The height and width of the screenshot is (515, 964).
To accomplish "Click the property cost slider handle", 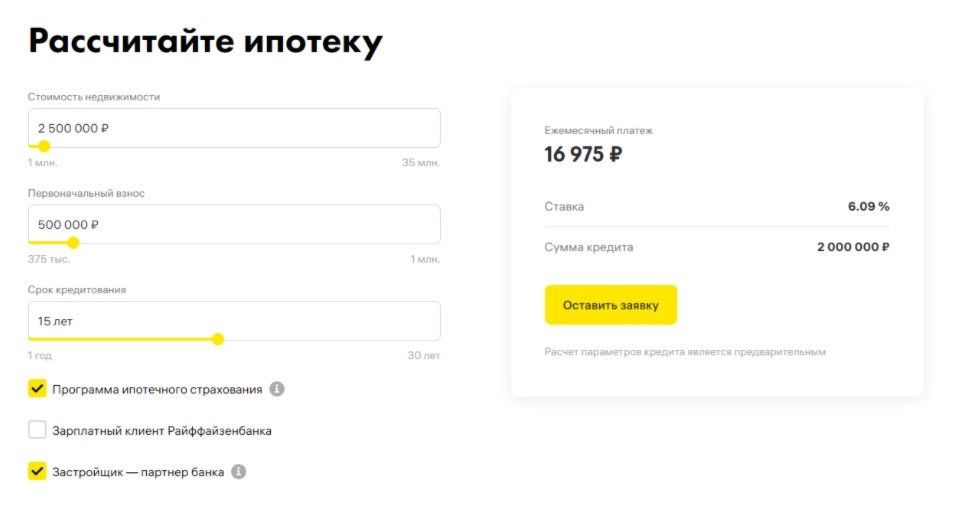I will (x=44, y=146).
